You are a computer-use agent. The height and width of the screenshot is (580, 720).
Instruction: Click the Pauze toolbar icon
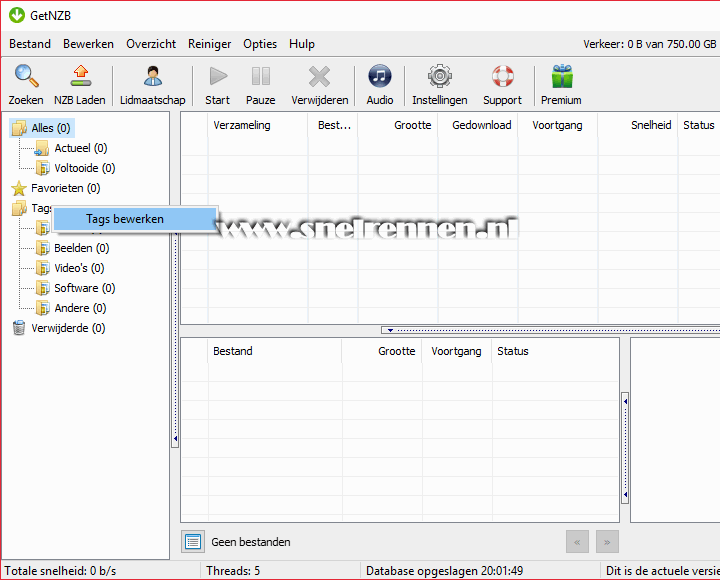tap(260, 76)
